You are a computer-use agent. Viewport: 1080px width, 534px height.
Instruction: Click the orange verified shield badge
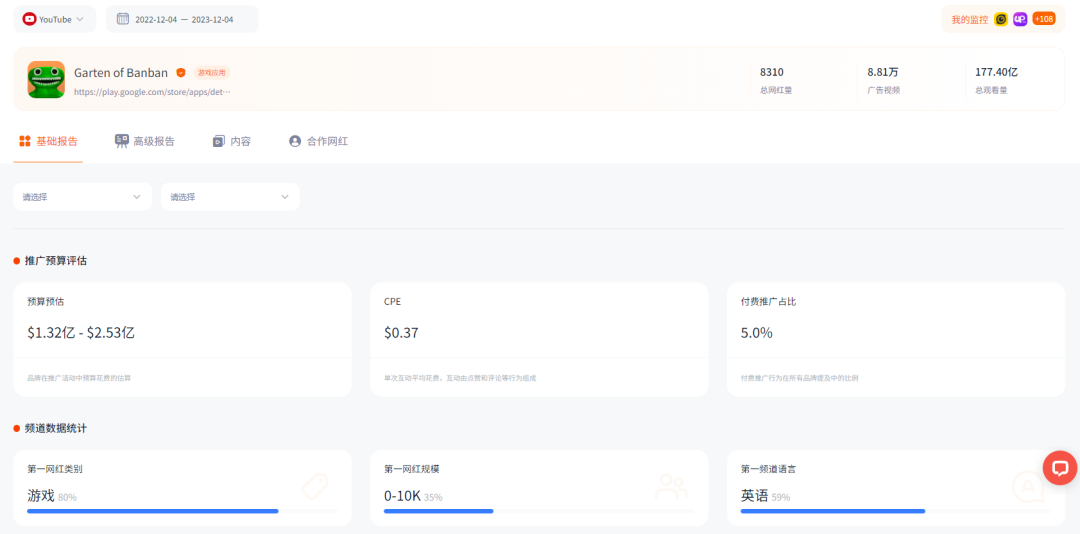tap(180, 72)
